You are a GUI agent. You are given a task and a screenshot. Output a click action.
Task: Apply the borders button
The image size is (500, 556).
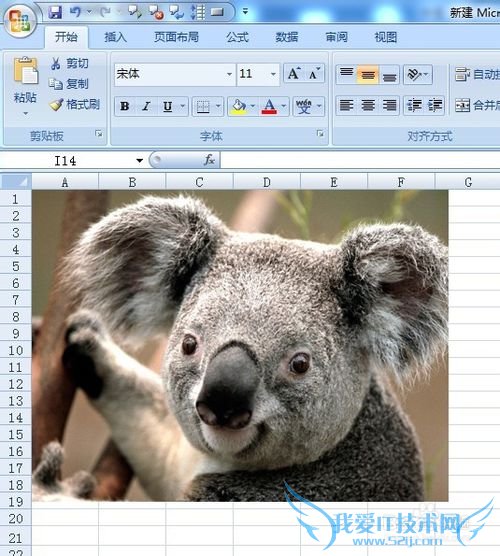tap(203, 106)
